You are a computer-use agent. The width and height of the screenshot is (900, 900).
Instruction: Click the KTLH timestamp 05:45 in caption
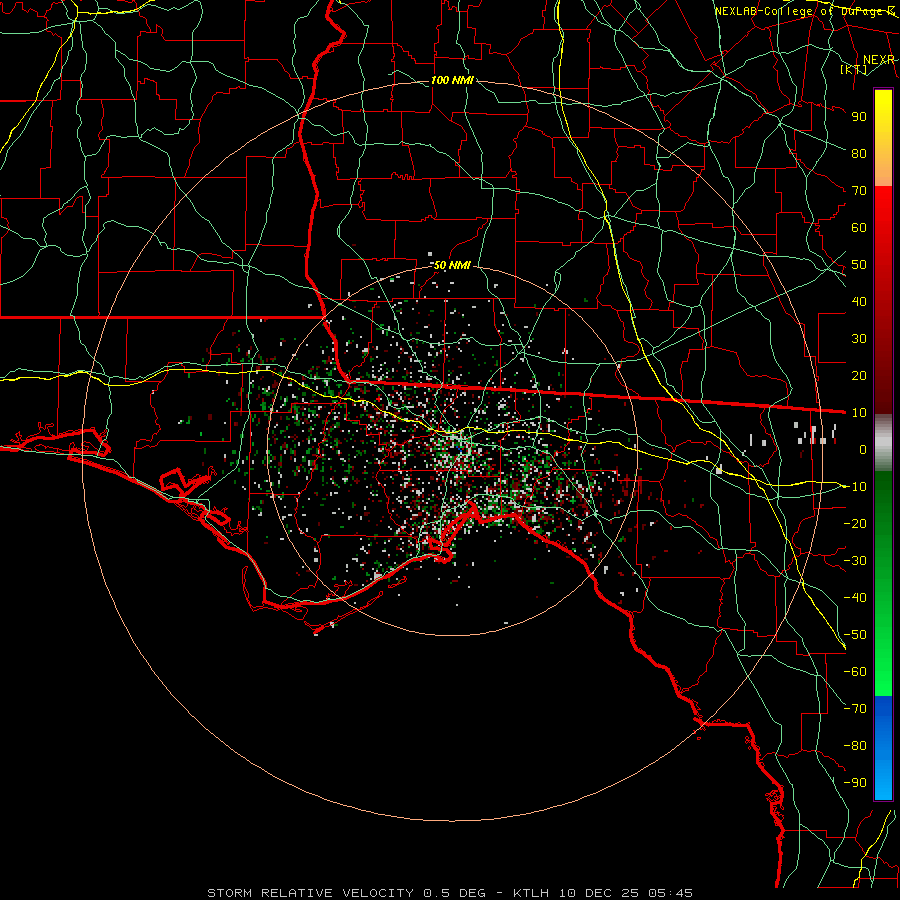click(x=670, y=893)
